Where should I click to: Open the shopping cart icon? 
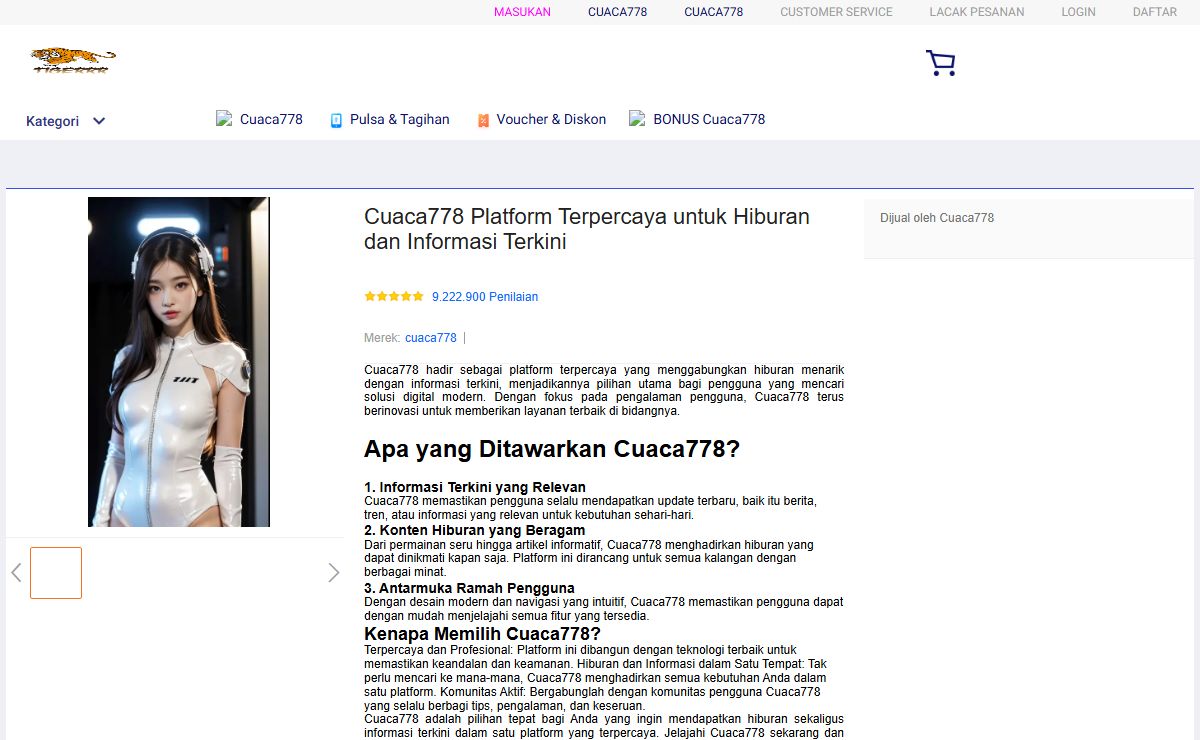(940, 64)
